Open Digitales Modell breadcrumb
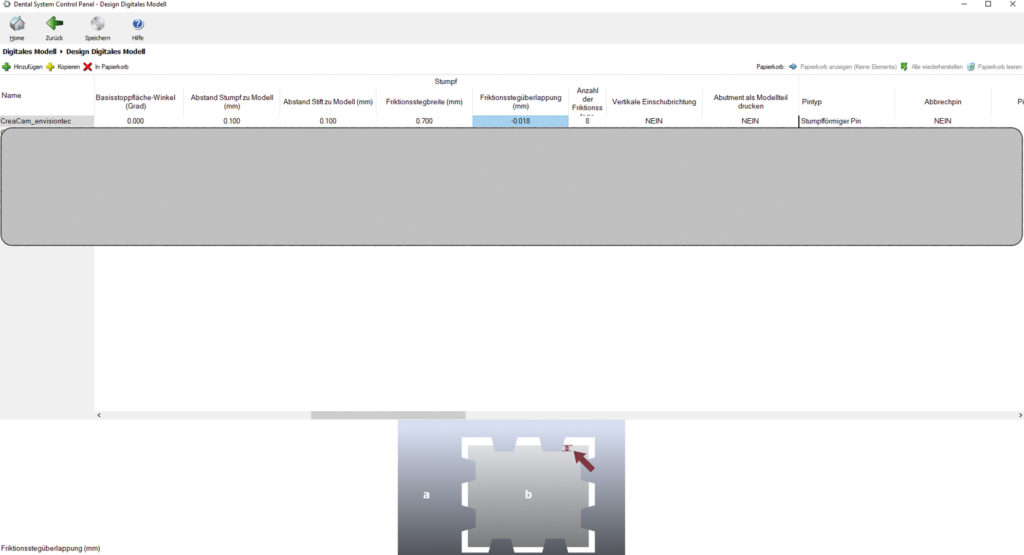1024x555 pixels. pyautogui.click(x=29, y=52)
